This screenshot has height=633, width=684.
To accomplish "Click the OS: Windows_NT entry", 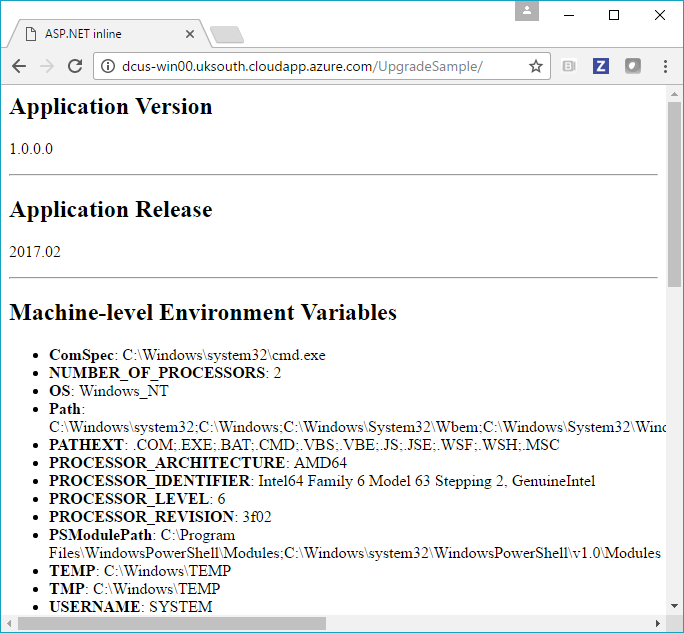I will [109, 391].
